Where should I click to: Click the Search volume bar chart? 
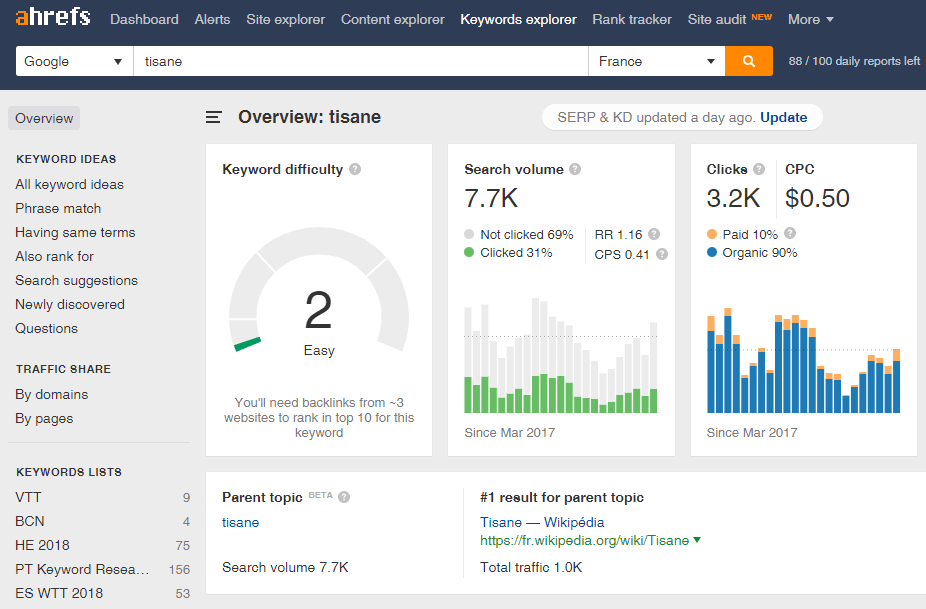pos(560,355)
